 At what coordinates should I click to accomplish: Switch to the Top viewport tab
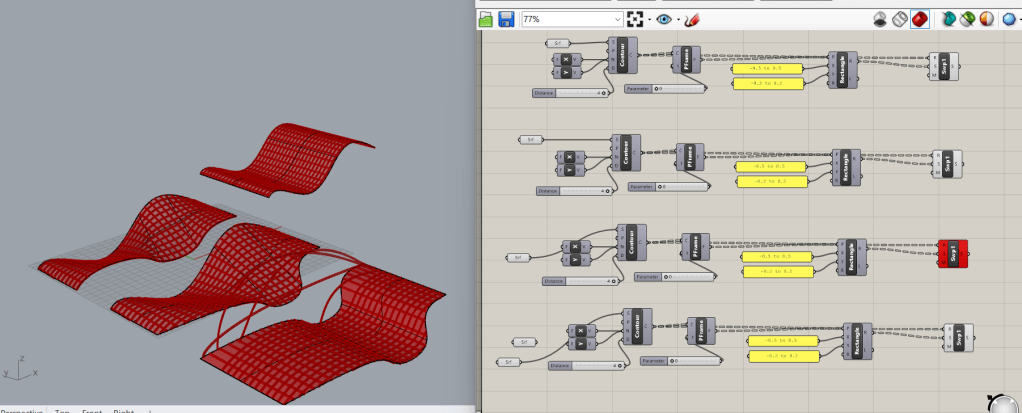click(62, 411)
